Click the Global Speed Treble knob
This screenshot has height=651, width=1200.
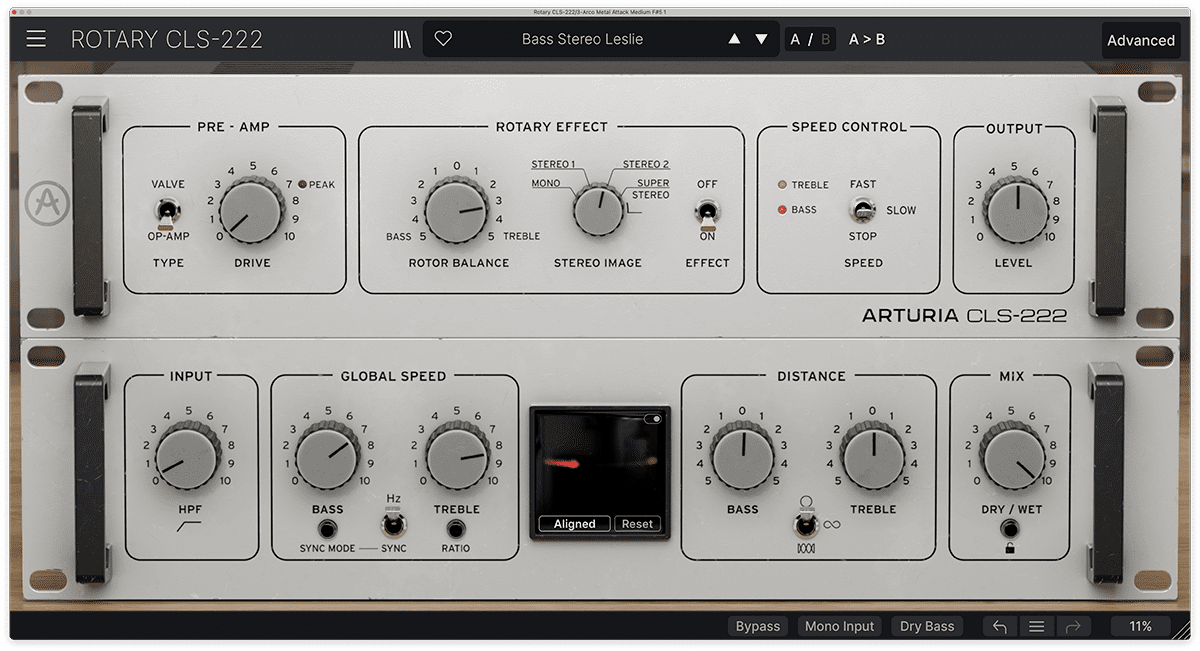point(457,456)
